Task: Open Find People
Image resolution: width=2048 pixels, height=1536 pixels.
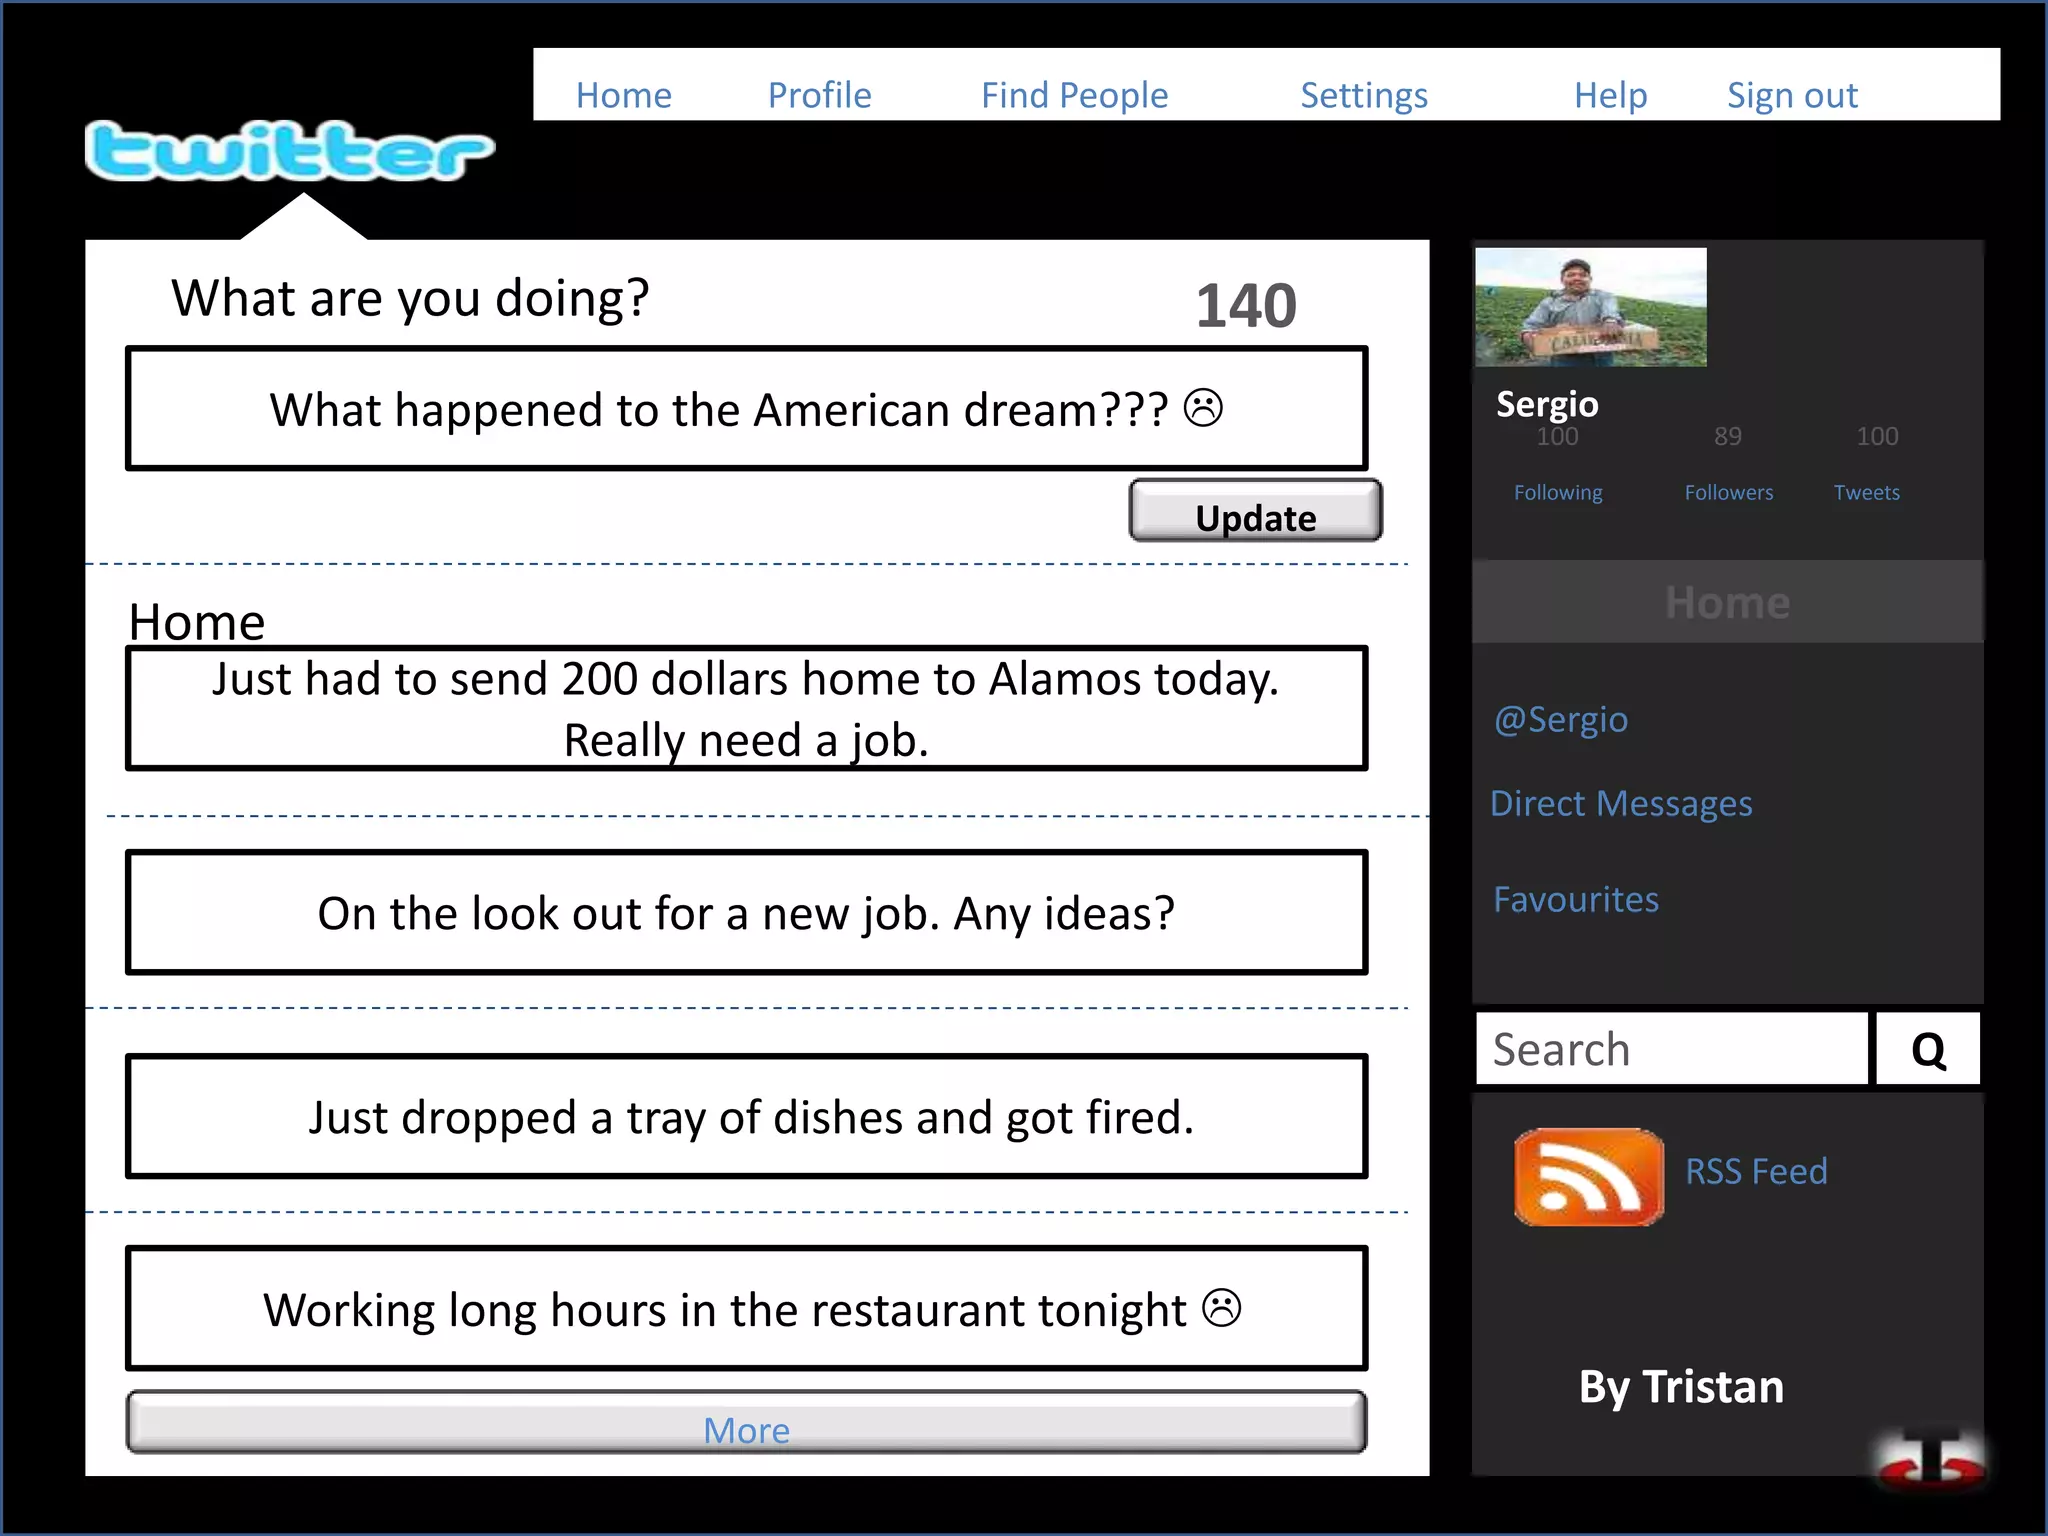Action: click(x=1075, y=95)
